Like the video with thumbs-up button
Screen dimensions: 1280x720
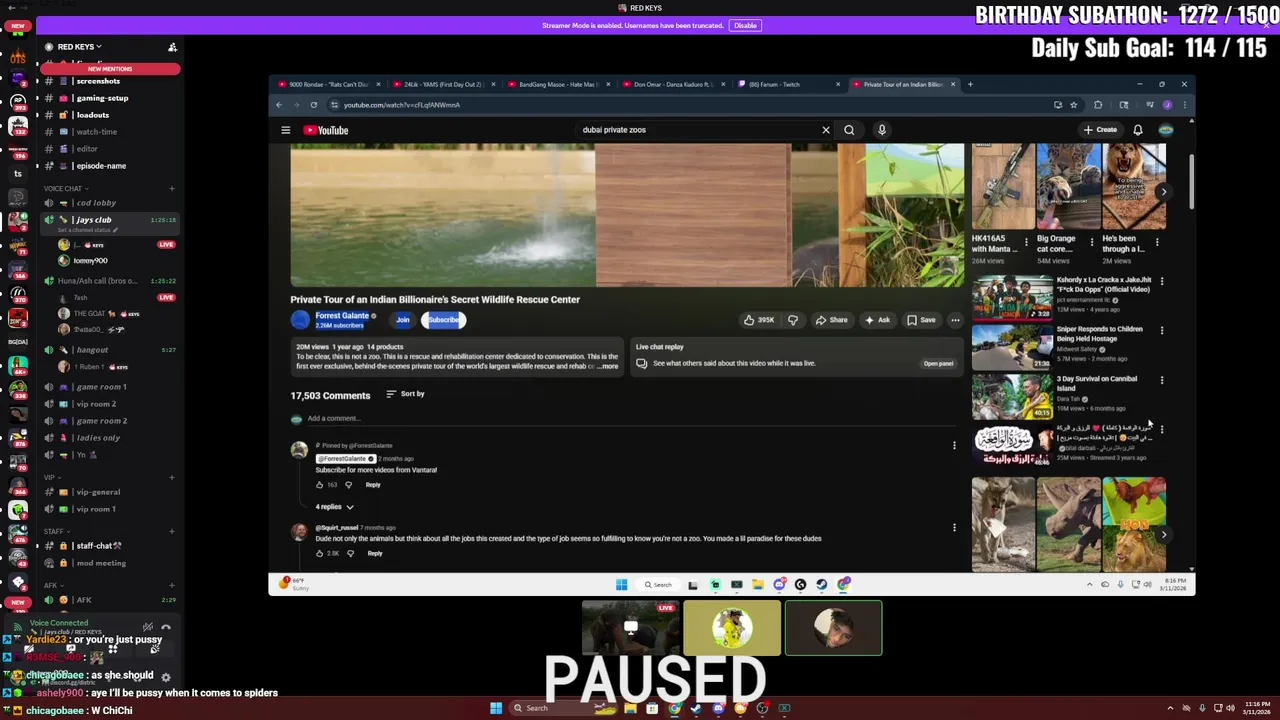pyautogui.click(x=760, y=320)
